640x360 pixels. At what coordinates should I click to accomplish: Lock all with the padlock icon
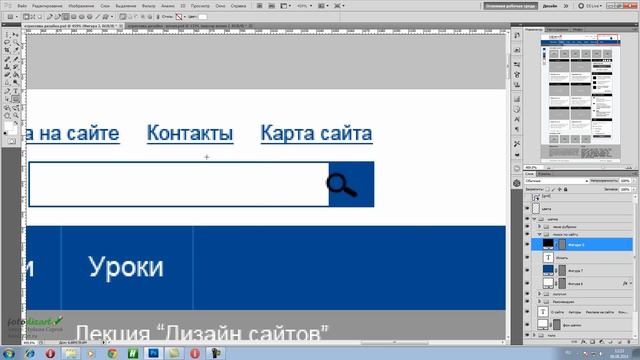pos(566,189)
